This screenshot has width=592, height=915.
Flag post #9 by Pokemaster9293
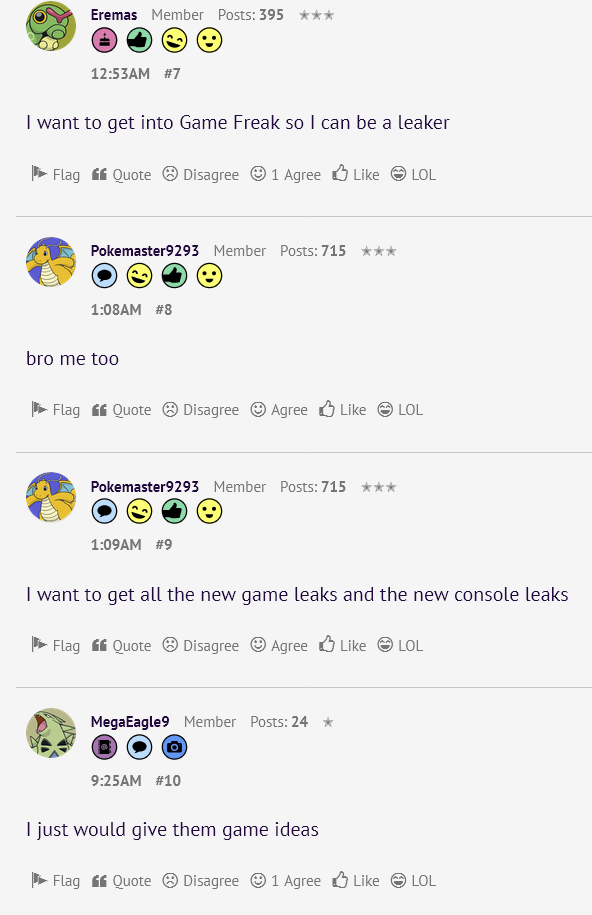pos(55,645)
